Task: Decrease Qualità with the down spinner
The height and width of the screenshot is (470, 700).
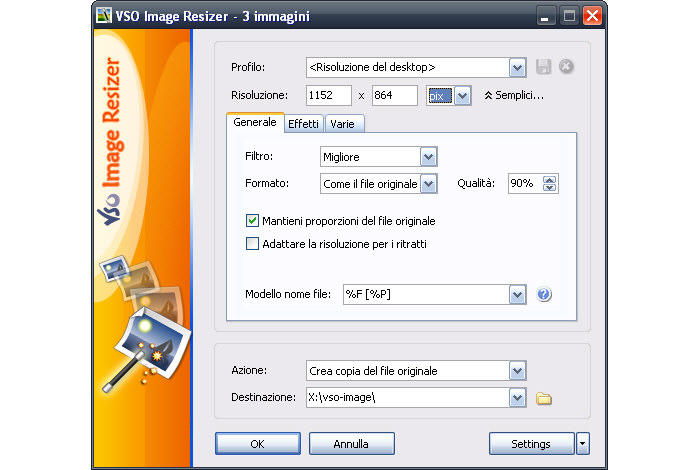Action: pos(550,187)
